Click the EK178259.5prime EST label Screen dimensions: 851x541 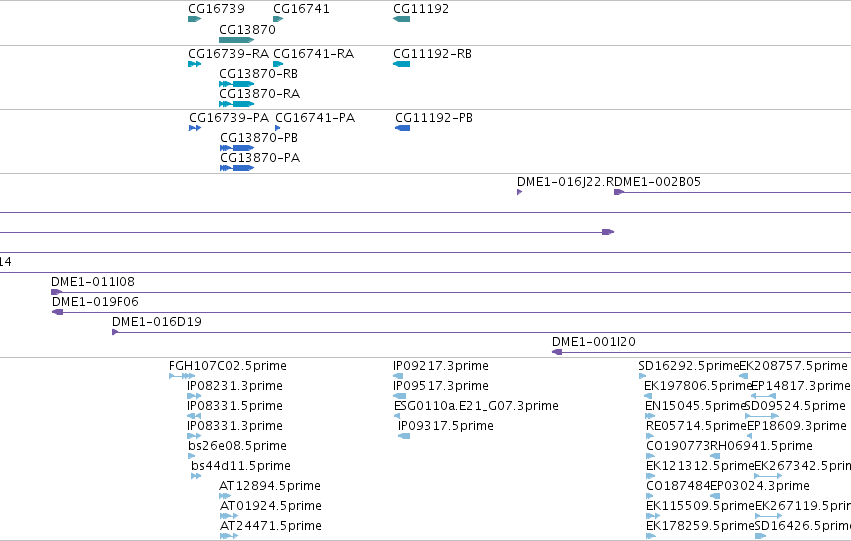[x=700, y=526]
